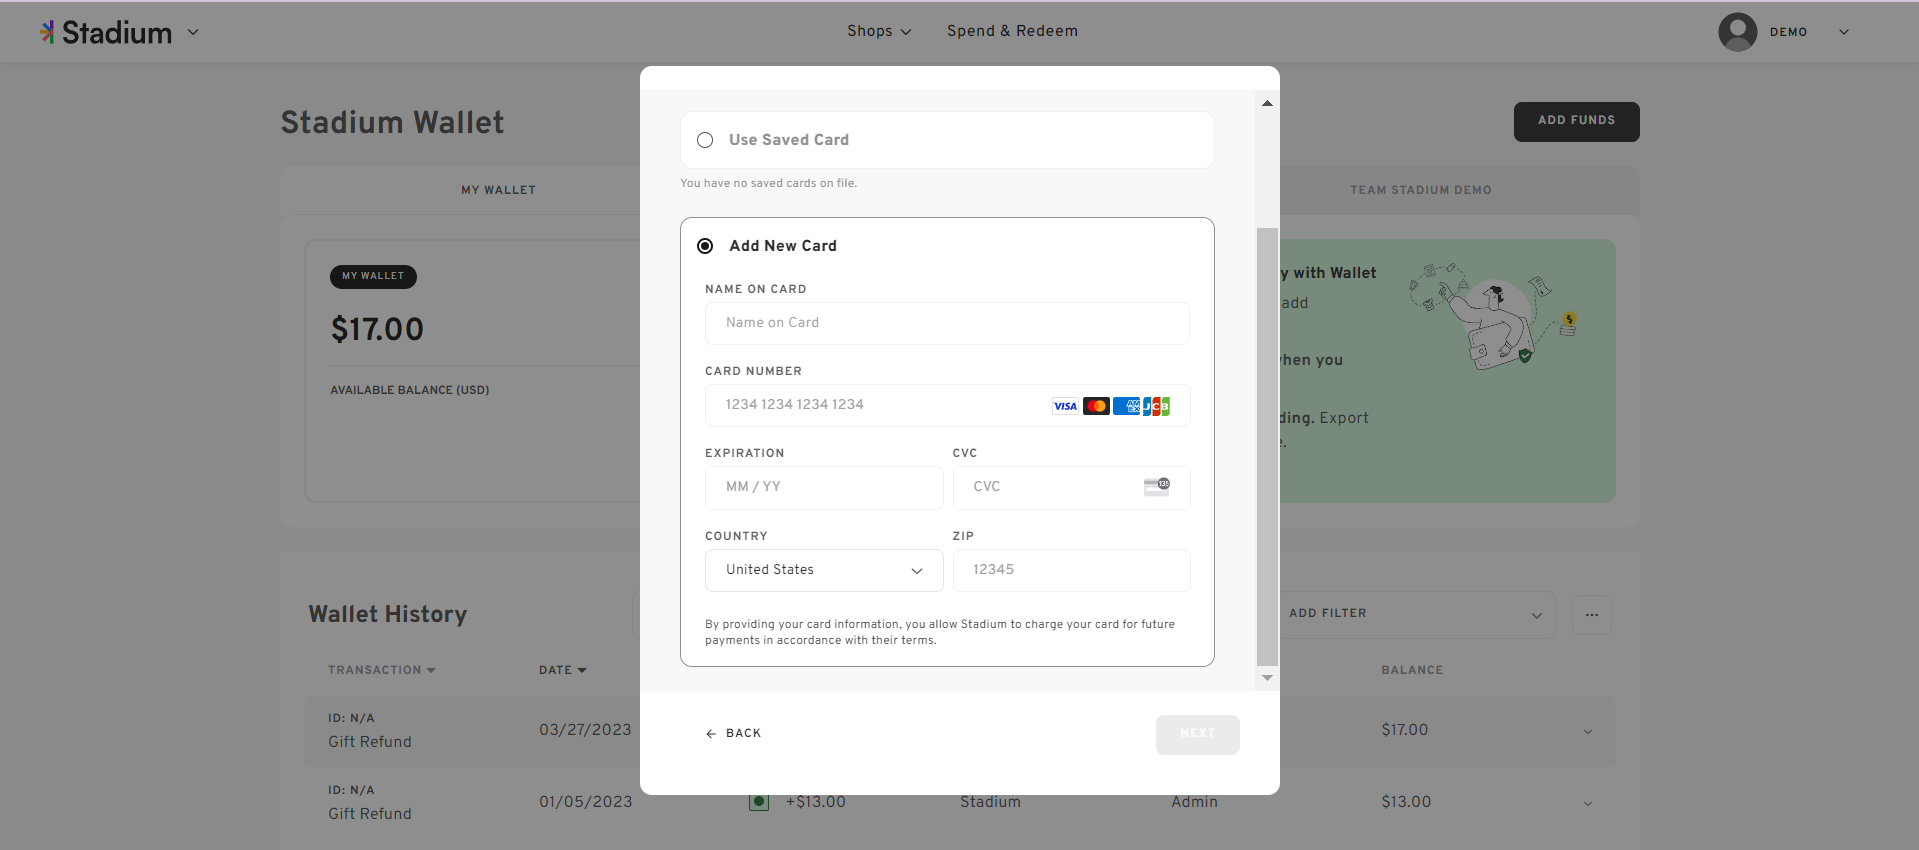Screen dimensions: 1919x850
Task: Expand the 01/05/2023 Gift Refund row chevron
Action: [x=1588, y=803]
